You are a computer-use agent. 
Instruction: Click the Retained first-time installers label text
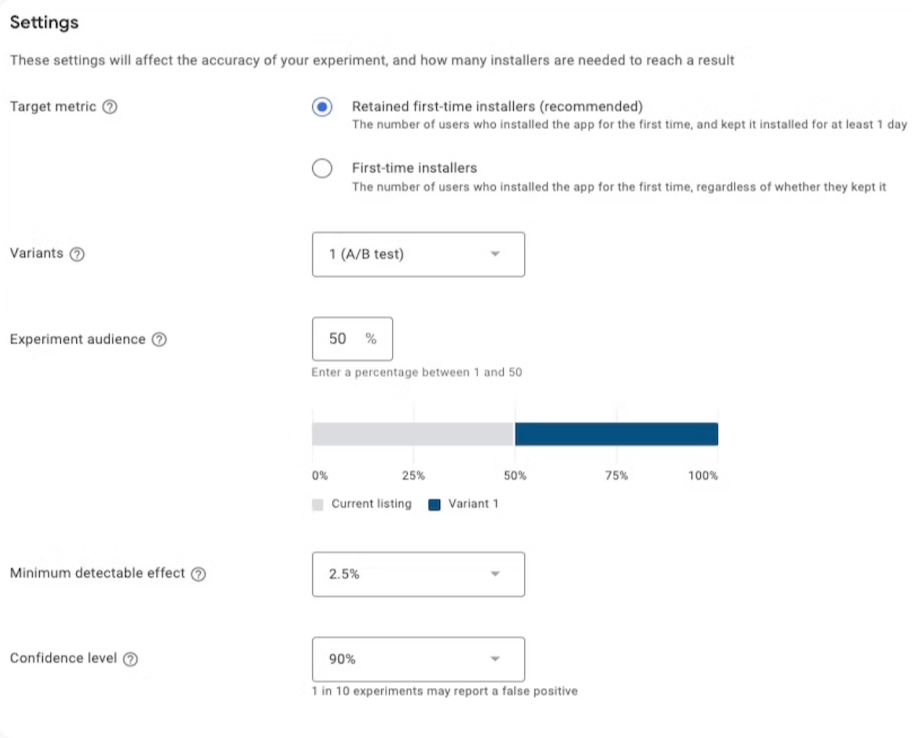pyautogui.click(x=497, y=107)
